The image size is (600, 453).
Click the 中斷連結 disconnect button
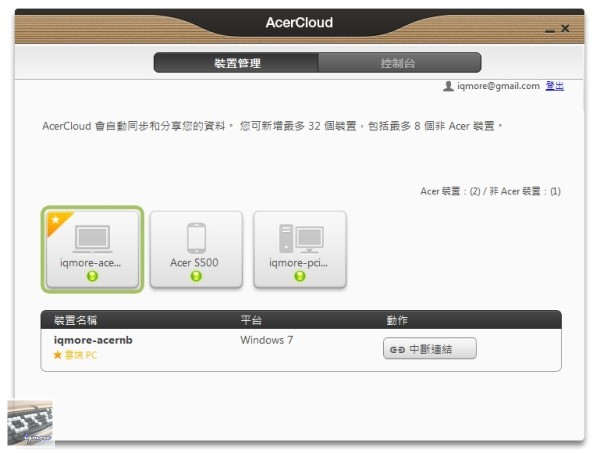pos(430,349)
